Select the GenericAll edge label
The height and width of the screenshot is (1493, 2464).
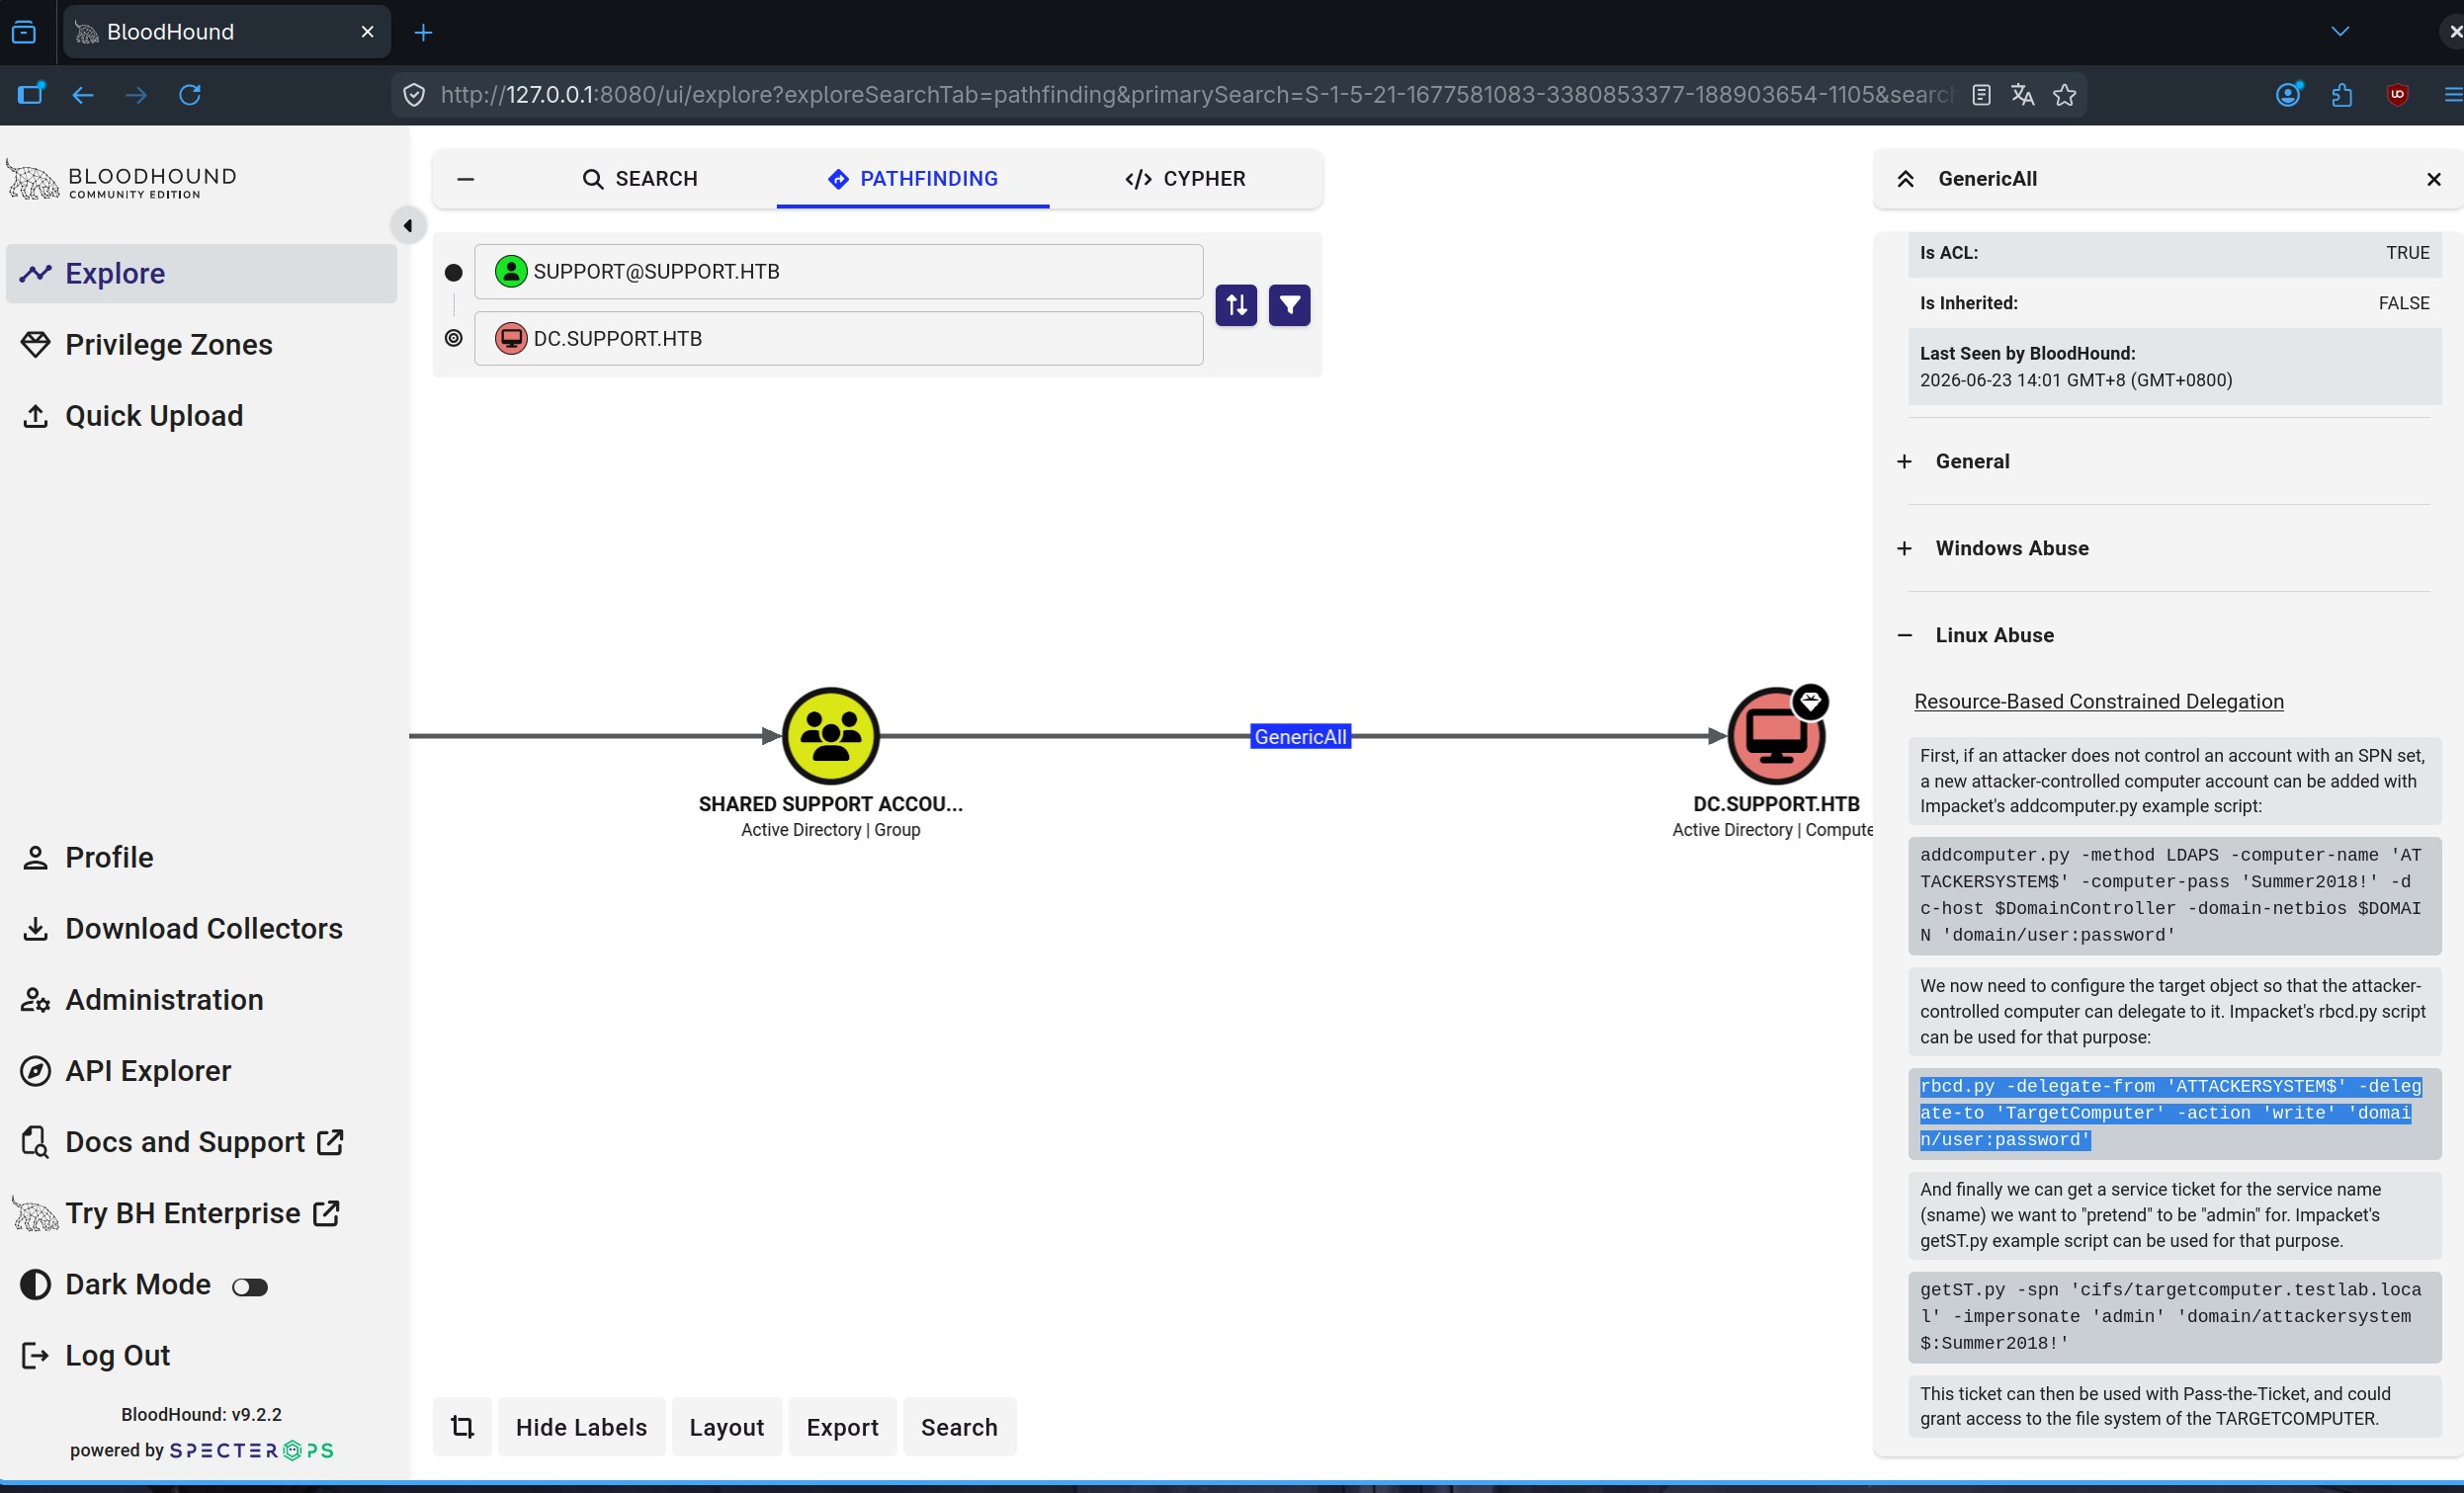click(x=1300, y=736)
